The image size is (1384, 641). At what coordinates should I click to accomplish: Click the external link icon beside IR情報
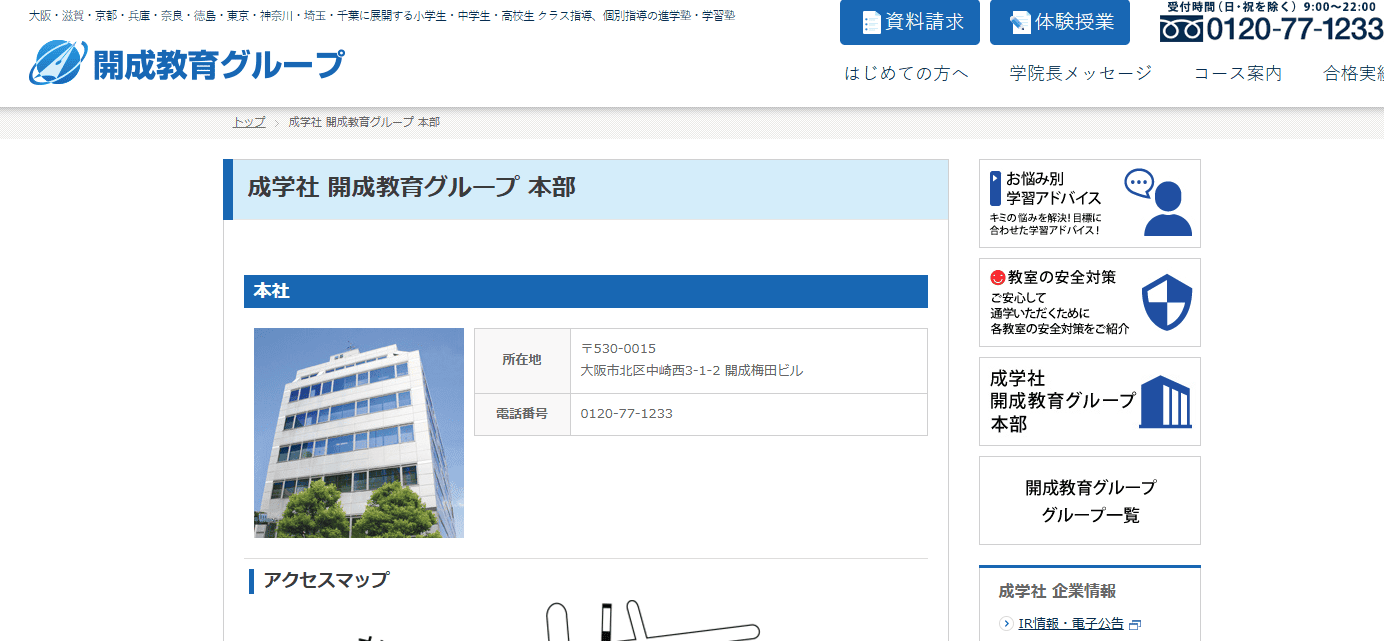[1135, 624]
